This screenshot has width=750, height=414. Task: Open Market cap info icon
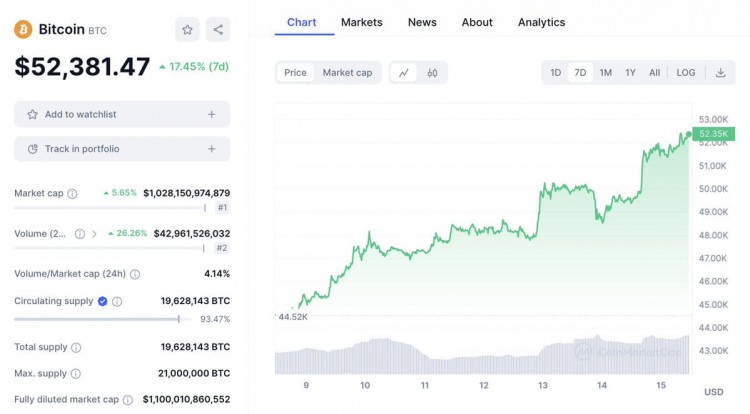[x=72, y=194]
